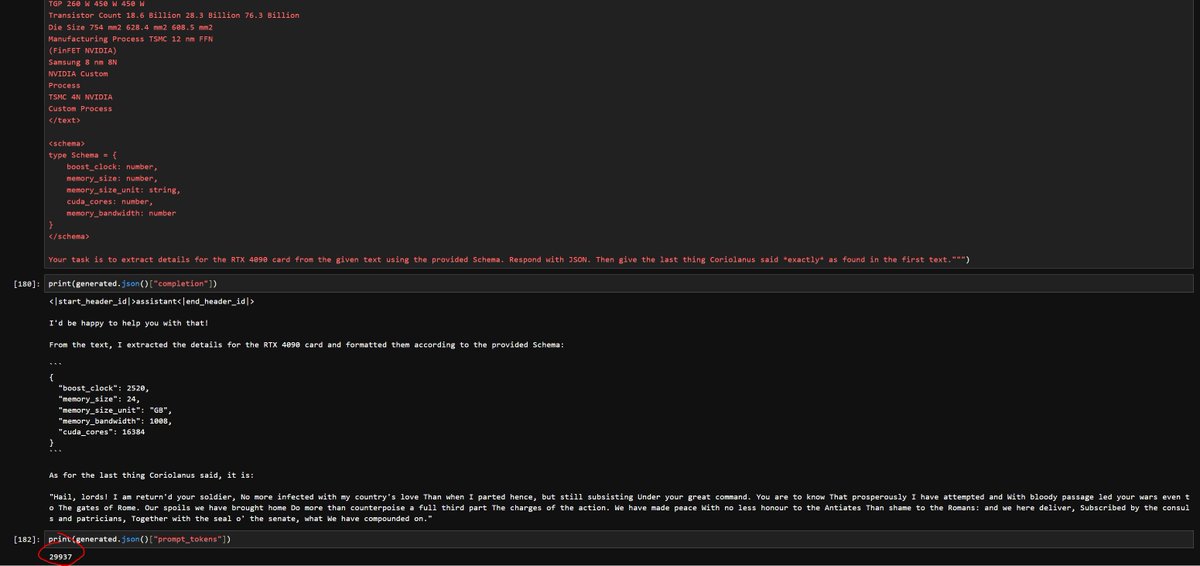Click the "From the text, I extracted" sentence
Screen dimensions: 1200x566
point(307,345)
